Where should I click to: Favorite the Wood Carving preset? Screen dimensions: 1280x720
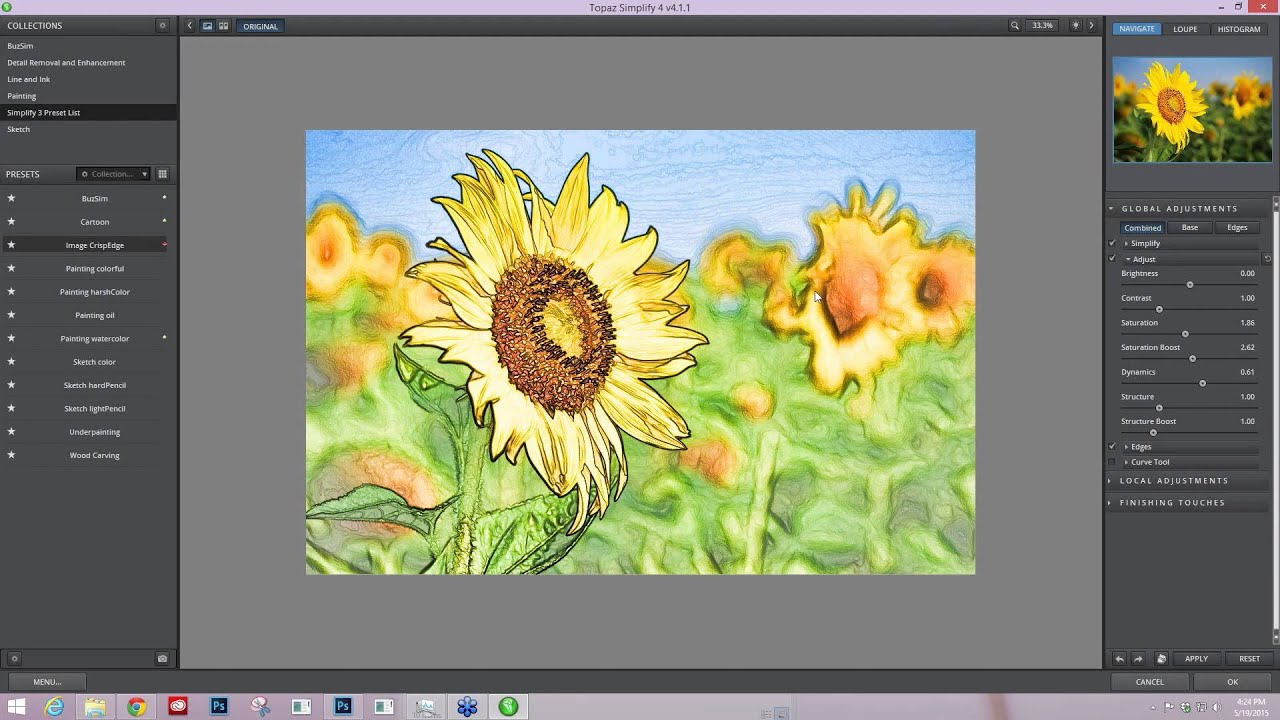(11, 455)
